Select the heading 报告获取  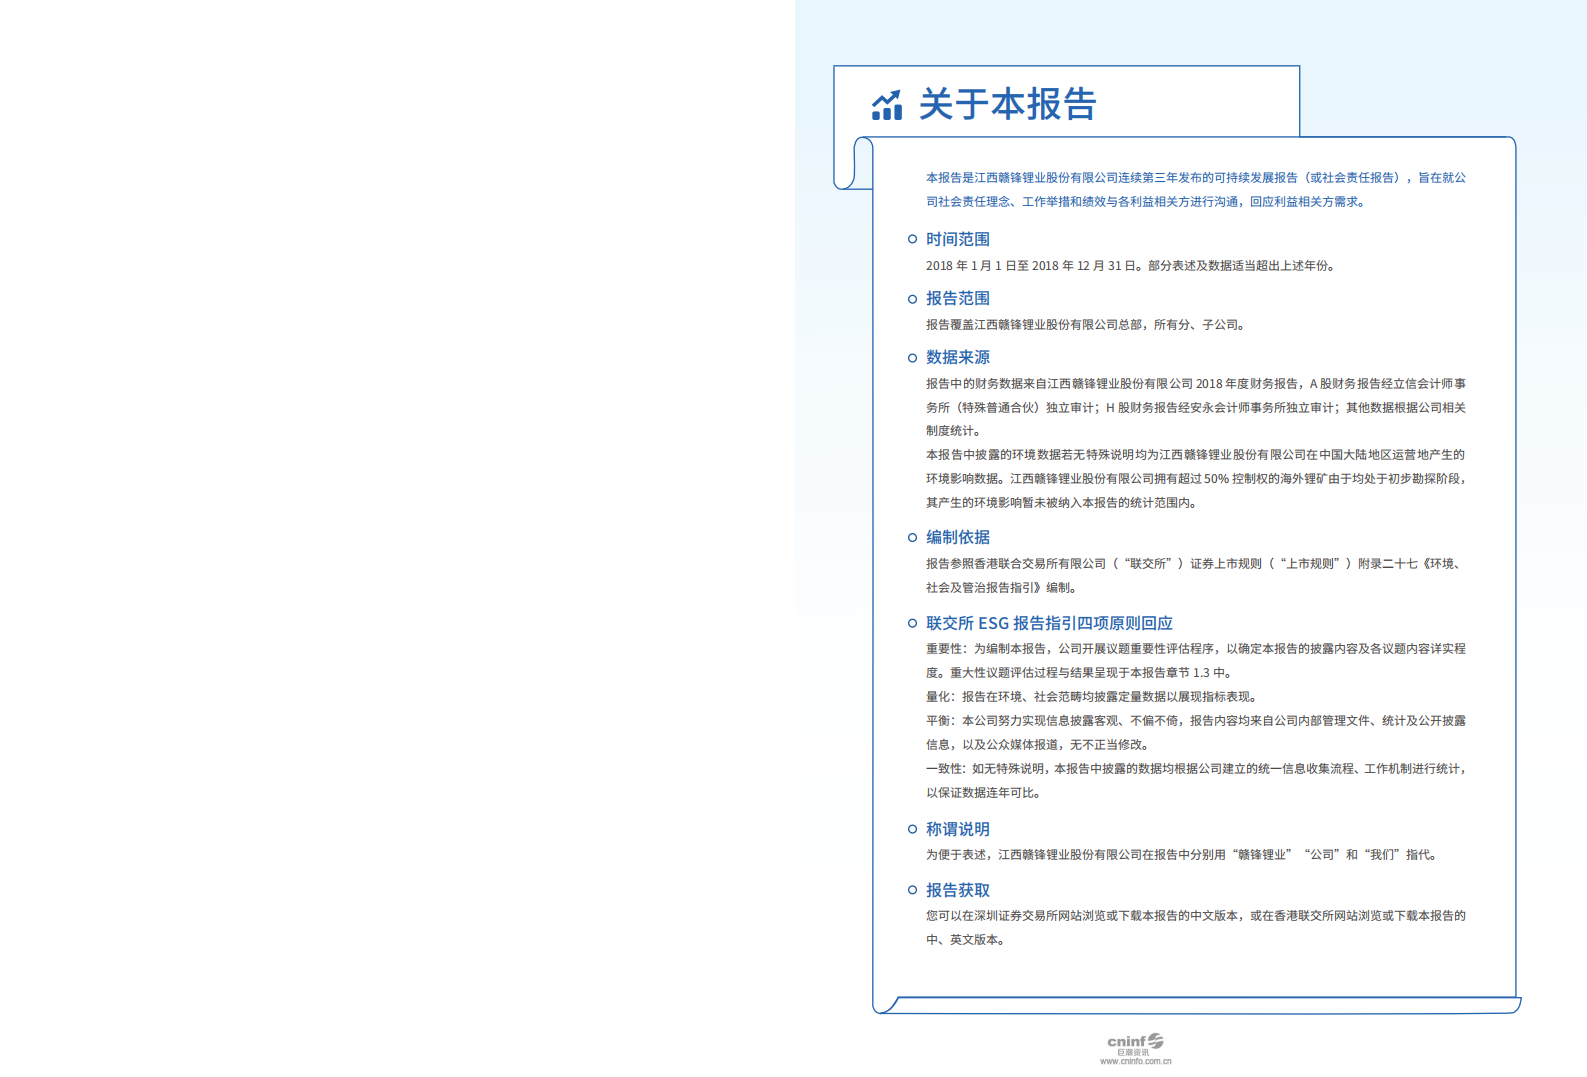(x=957, y=890)
